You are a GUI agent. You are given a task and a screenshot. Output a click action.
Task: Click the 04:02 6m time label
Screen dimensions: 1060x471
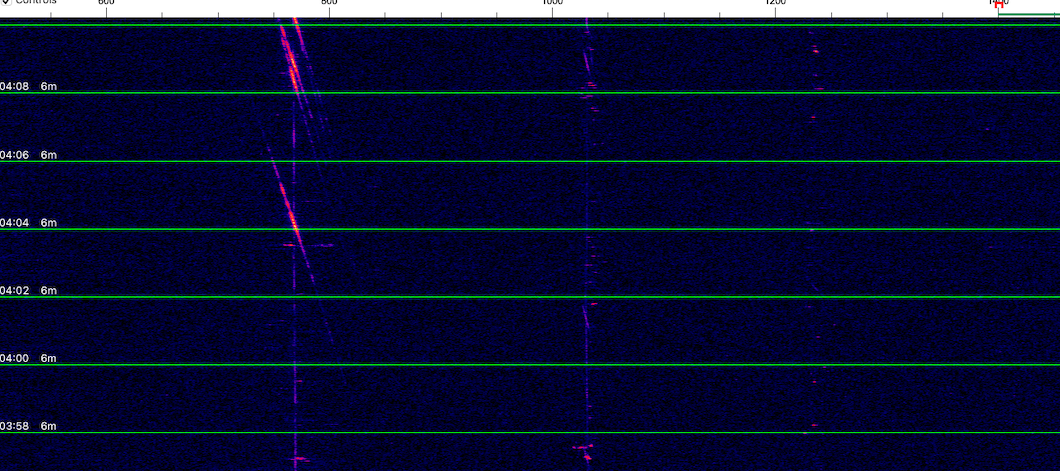click(x=28, y=291)
